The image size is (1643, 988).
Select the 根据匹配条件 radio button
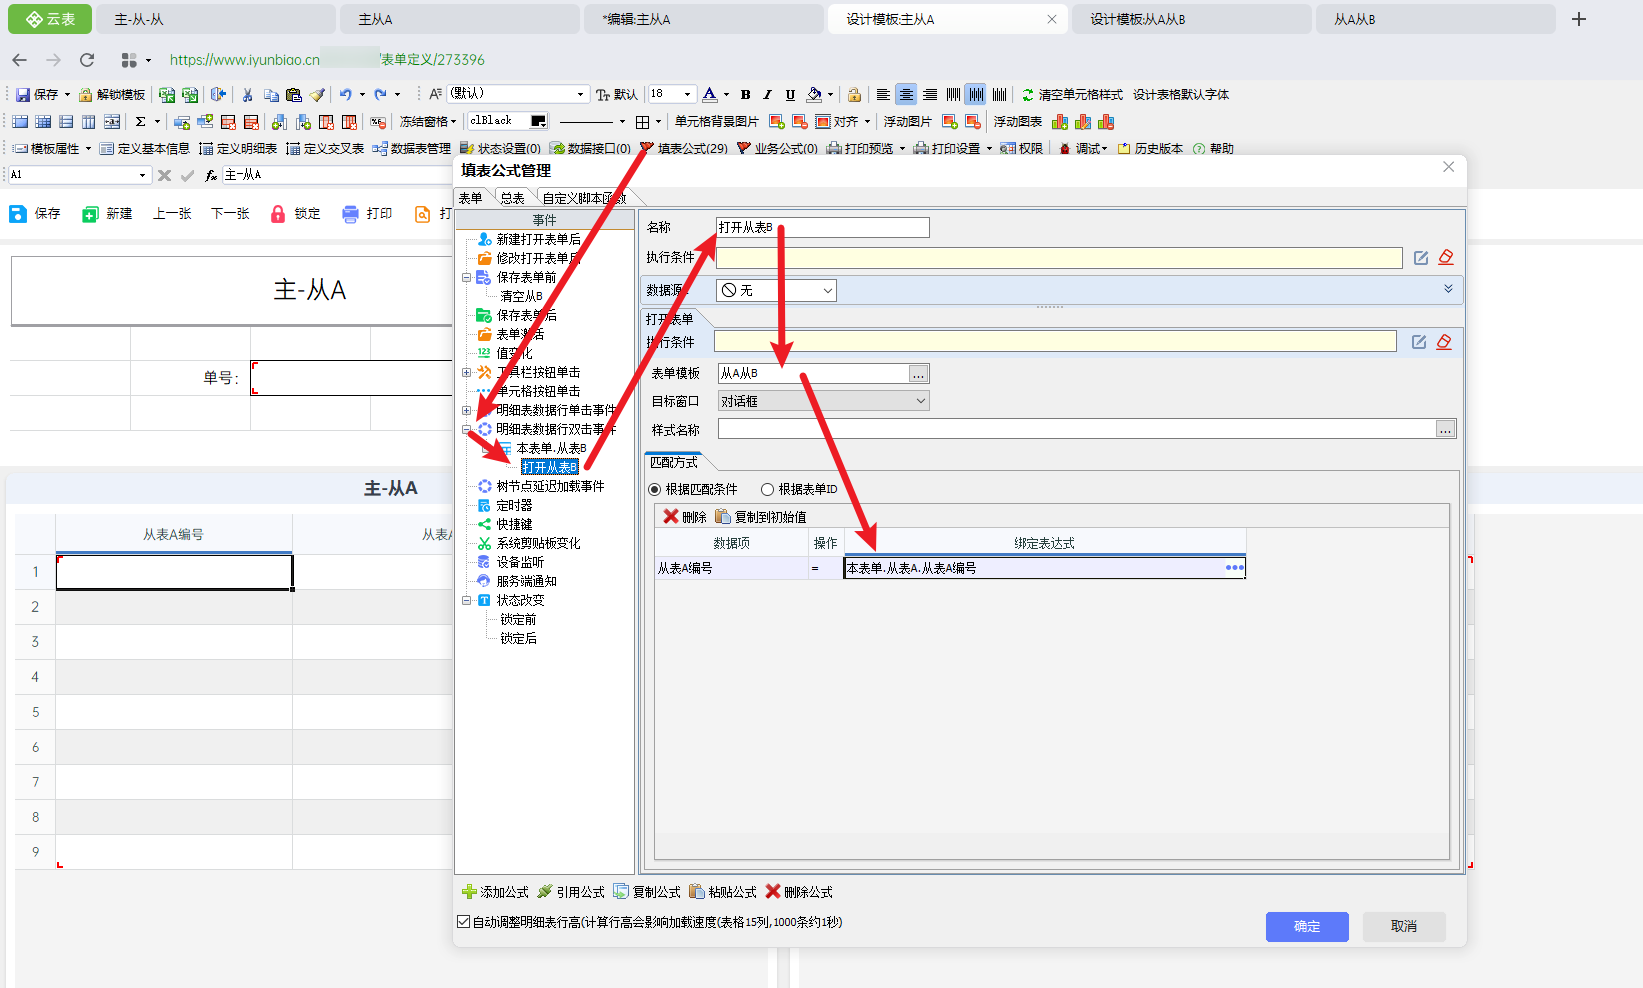pos(655,490)
